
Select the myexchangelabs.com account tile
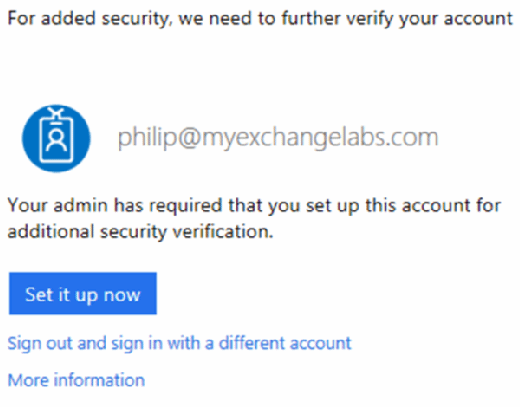point(230,138)
